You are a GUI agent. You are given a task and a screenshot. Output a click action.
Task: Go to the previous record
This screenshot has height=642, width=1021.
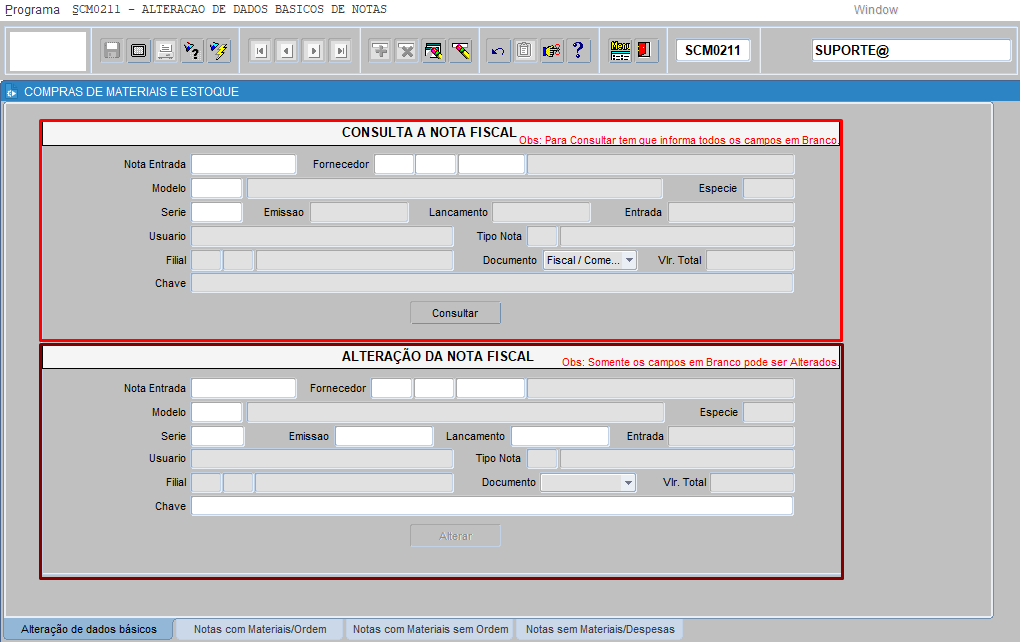[x=287, y=51]
